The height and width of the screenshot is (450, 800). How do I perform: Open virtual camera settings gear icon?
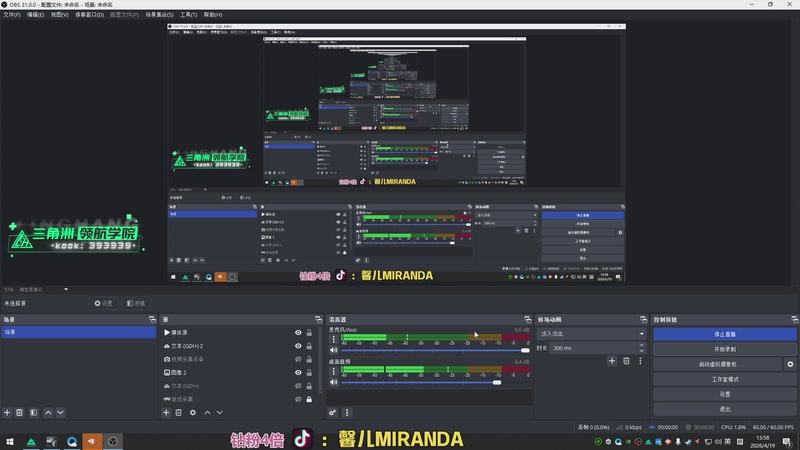point(790,364)
